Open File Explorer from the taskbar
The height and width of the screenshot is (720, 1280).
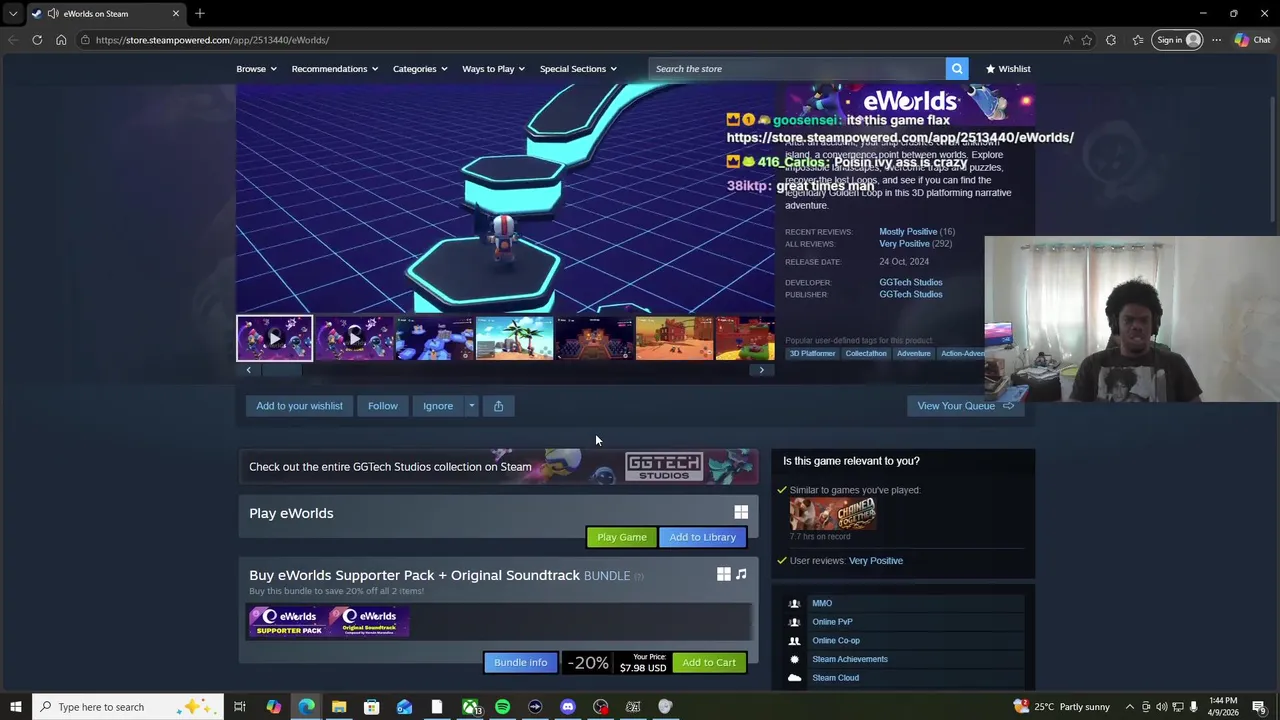pos(339,707)
